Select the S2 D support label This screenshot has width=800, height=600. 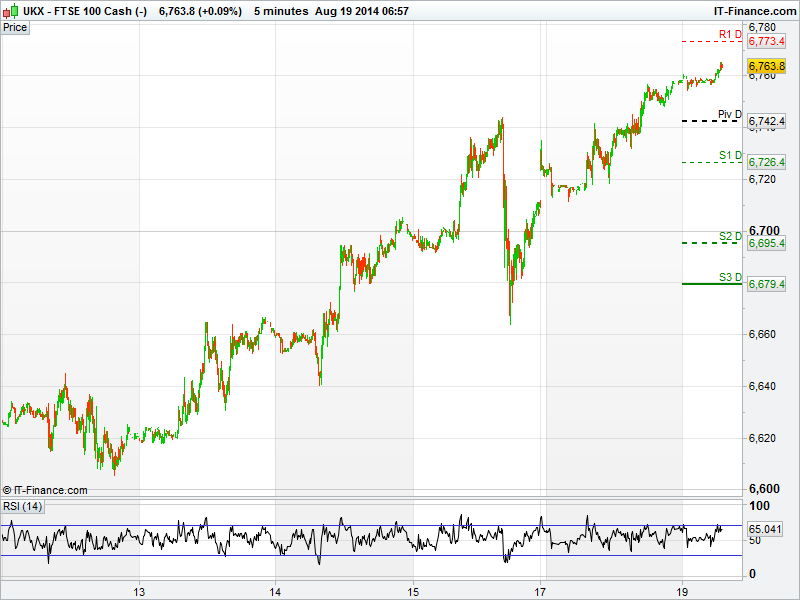(x=730, y=237)
